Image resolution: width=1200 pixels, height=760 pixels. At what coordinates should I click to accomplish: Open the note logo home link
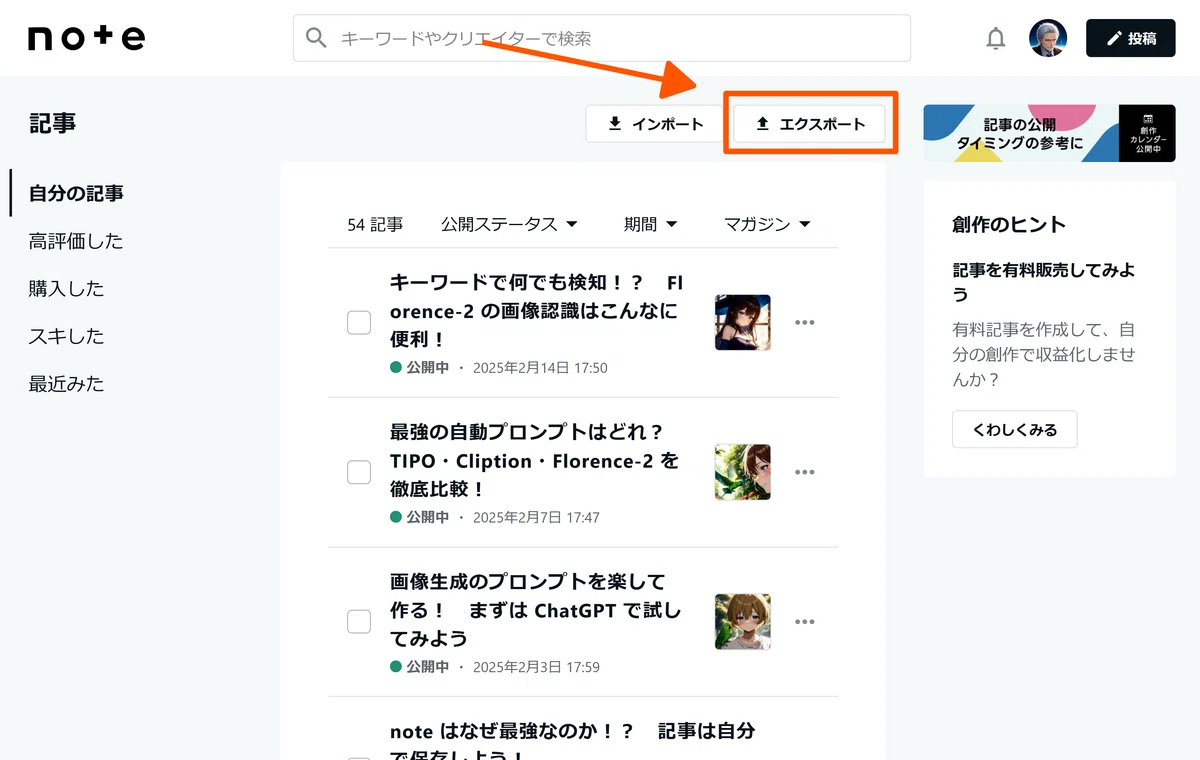[86, 38]
